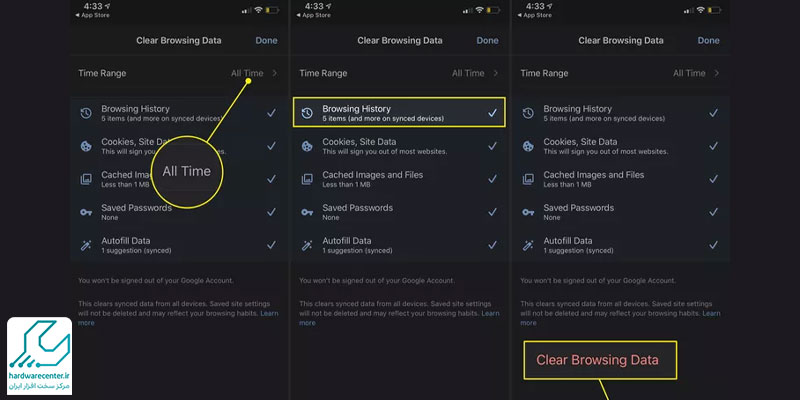Toggle the Autofill Data checkmark in the left screenshot
Screen dimensions: 800x400
click(271, 244)
